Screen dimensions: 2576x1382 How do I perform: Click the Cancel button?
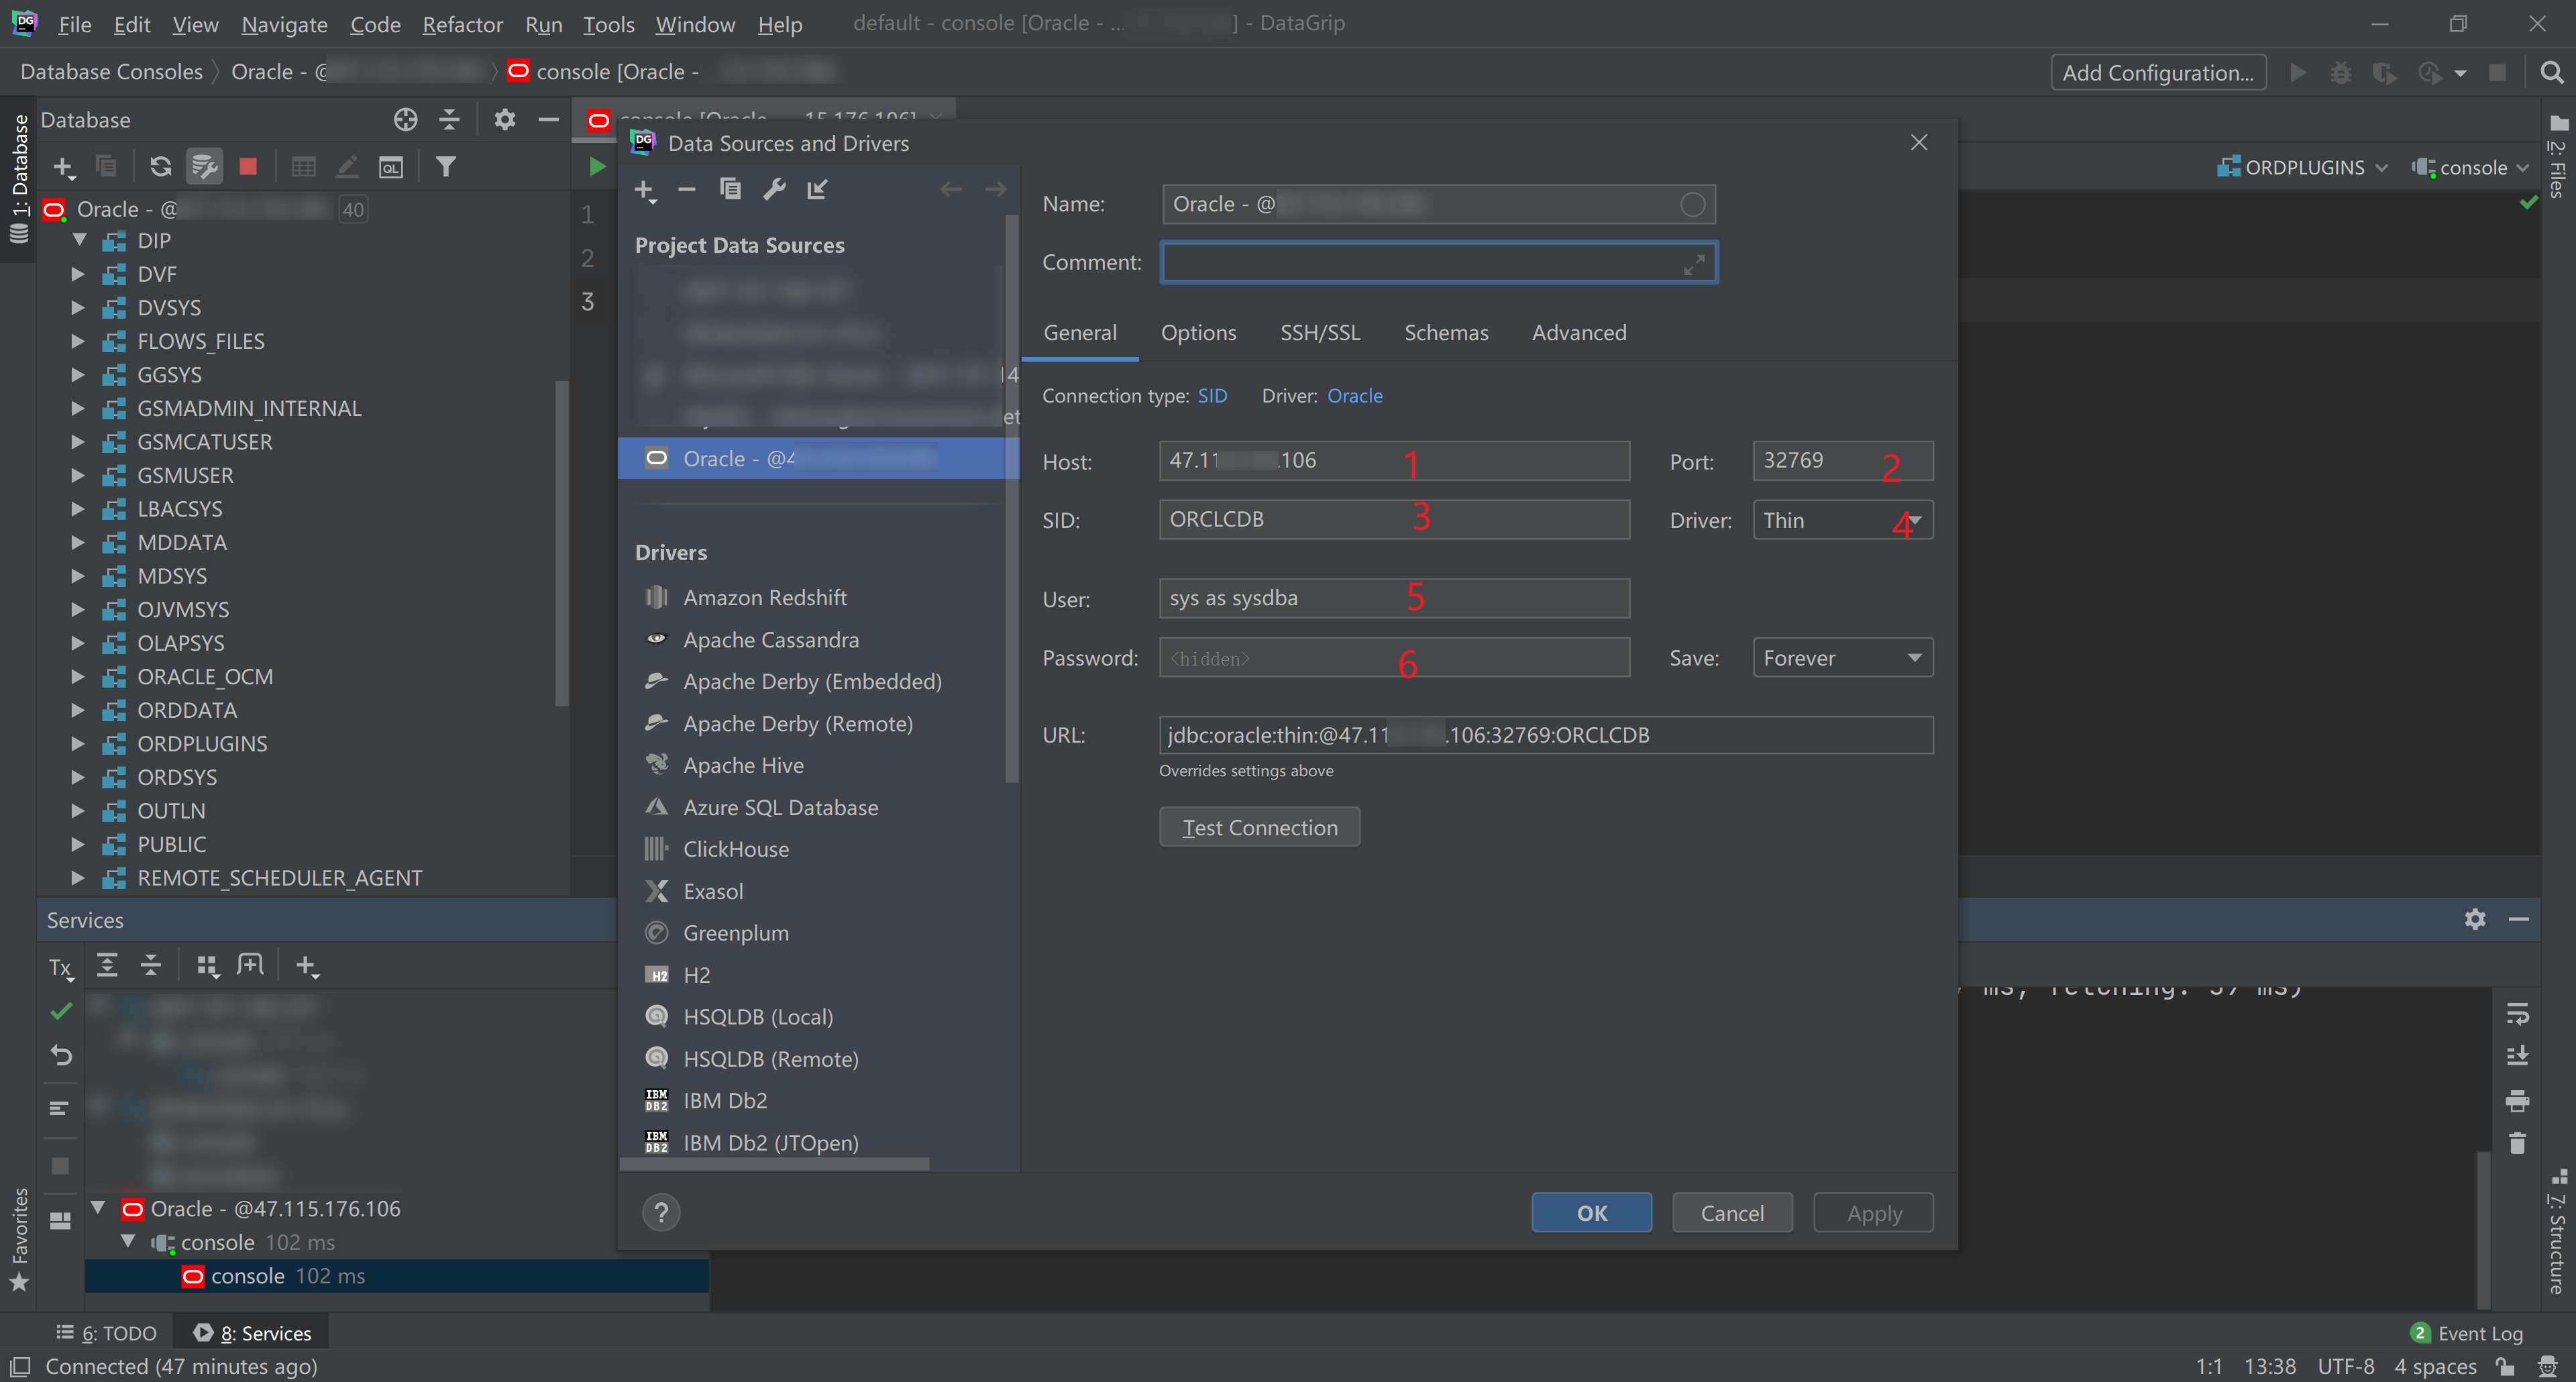click(1732, 1213)
